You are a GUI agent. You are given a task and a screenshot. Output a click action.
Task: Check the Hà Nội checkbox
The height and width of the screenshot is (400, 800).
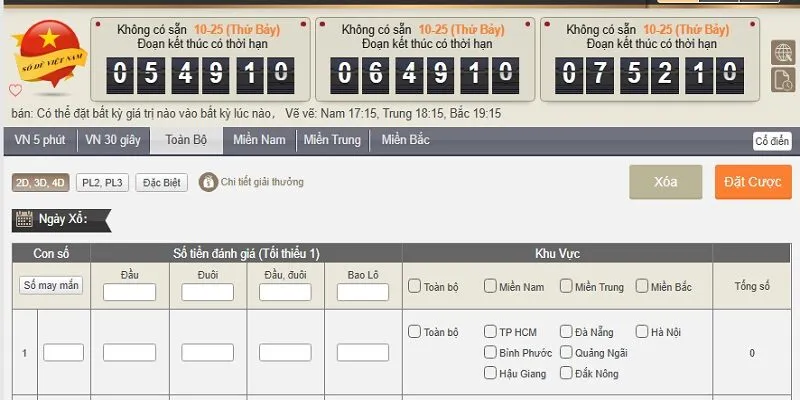[x=642, y=332]
